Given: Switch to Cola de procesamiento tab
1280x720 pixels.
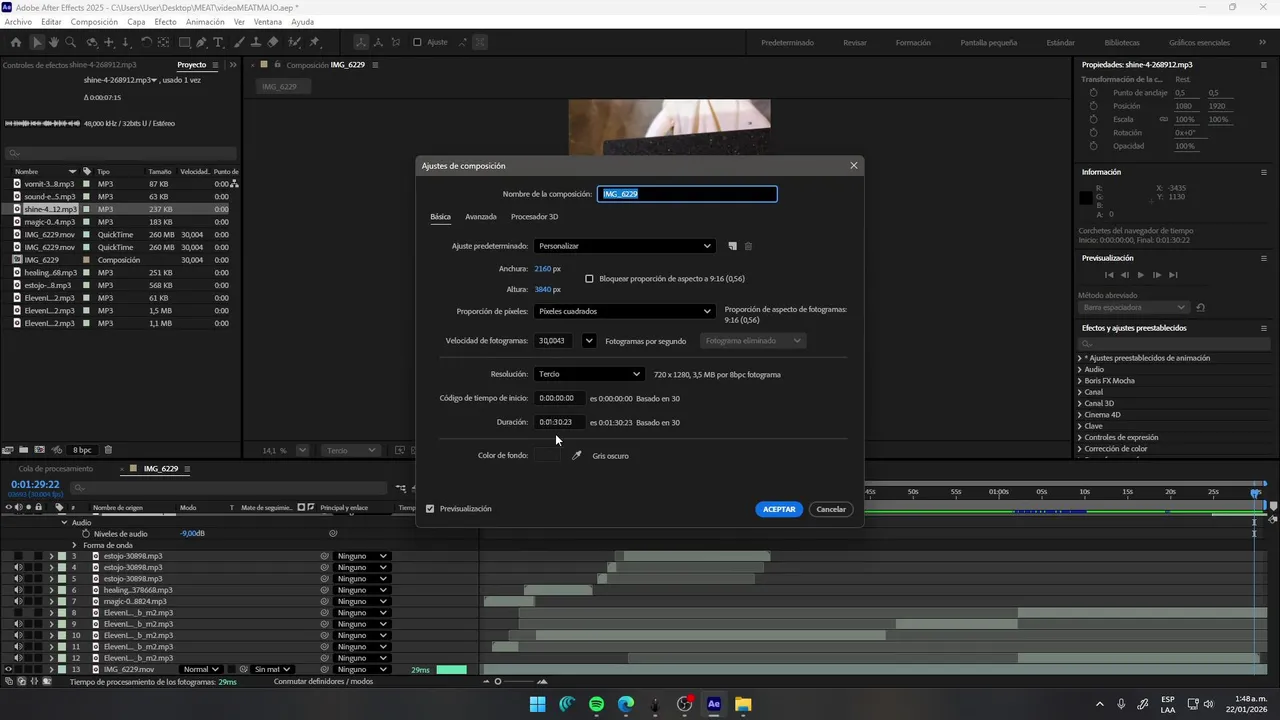Looking at the screenshot, I should click(x=55, y=469).
